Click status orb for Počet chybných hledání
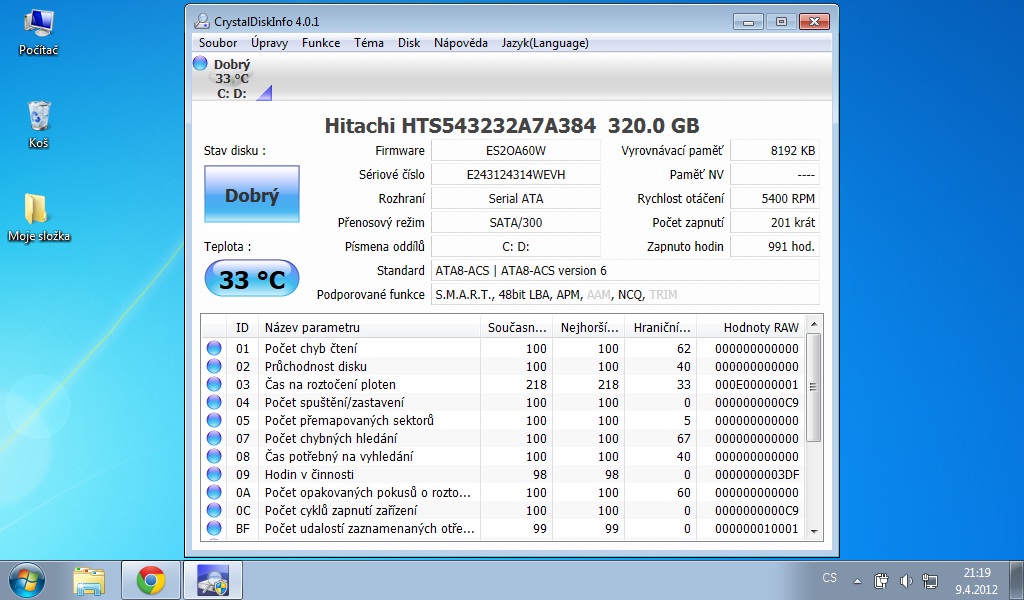Image resolution: width=1024 pixels, height=600 pixels. 214,438
